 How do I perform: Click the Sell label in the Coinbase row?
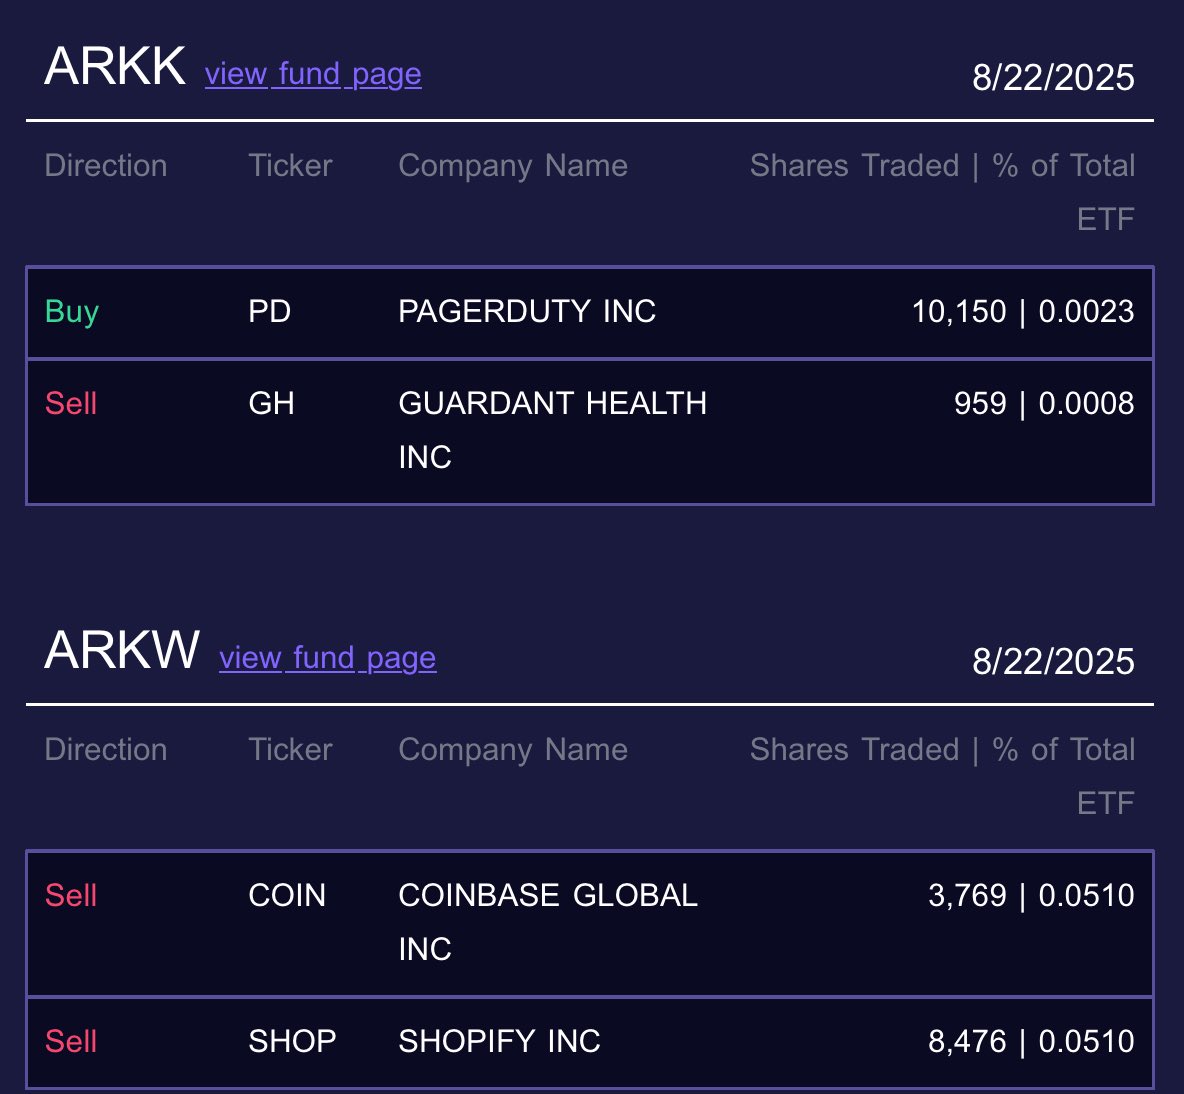tap(71, 896)
